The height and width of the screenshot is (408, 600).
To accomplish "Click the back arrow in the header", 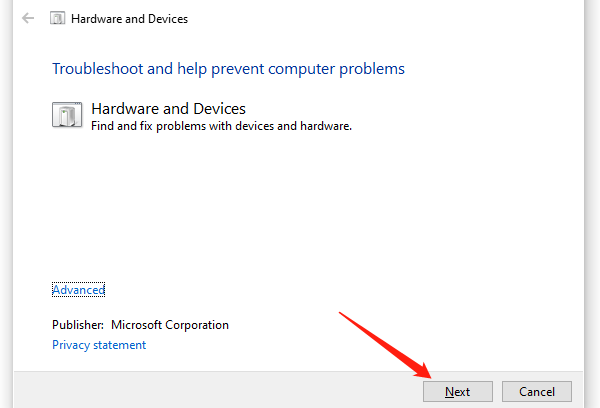I will tap(28, 18).
